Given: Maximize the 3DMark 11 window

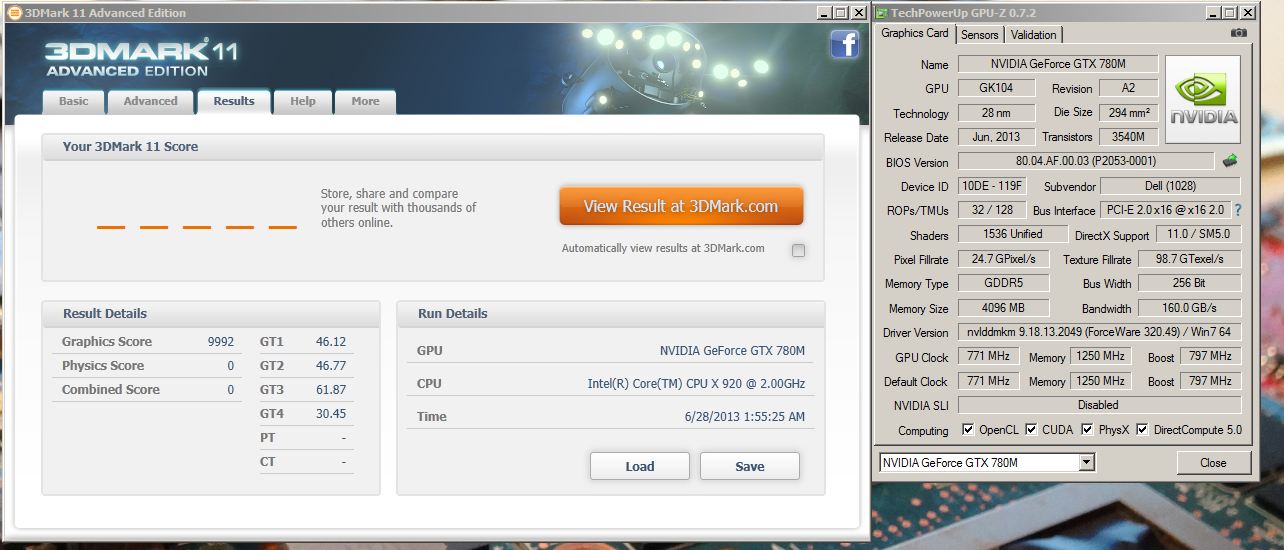Looking at the screenshot, I should click(x=840, y=13).
